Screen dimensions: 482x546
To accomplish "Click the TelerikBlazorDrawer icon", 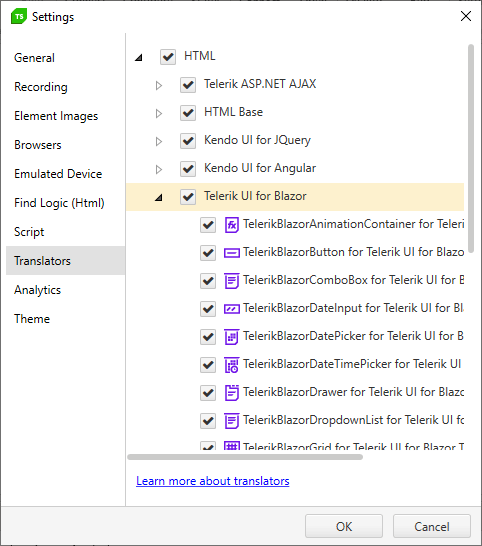I will pos(232,393).
